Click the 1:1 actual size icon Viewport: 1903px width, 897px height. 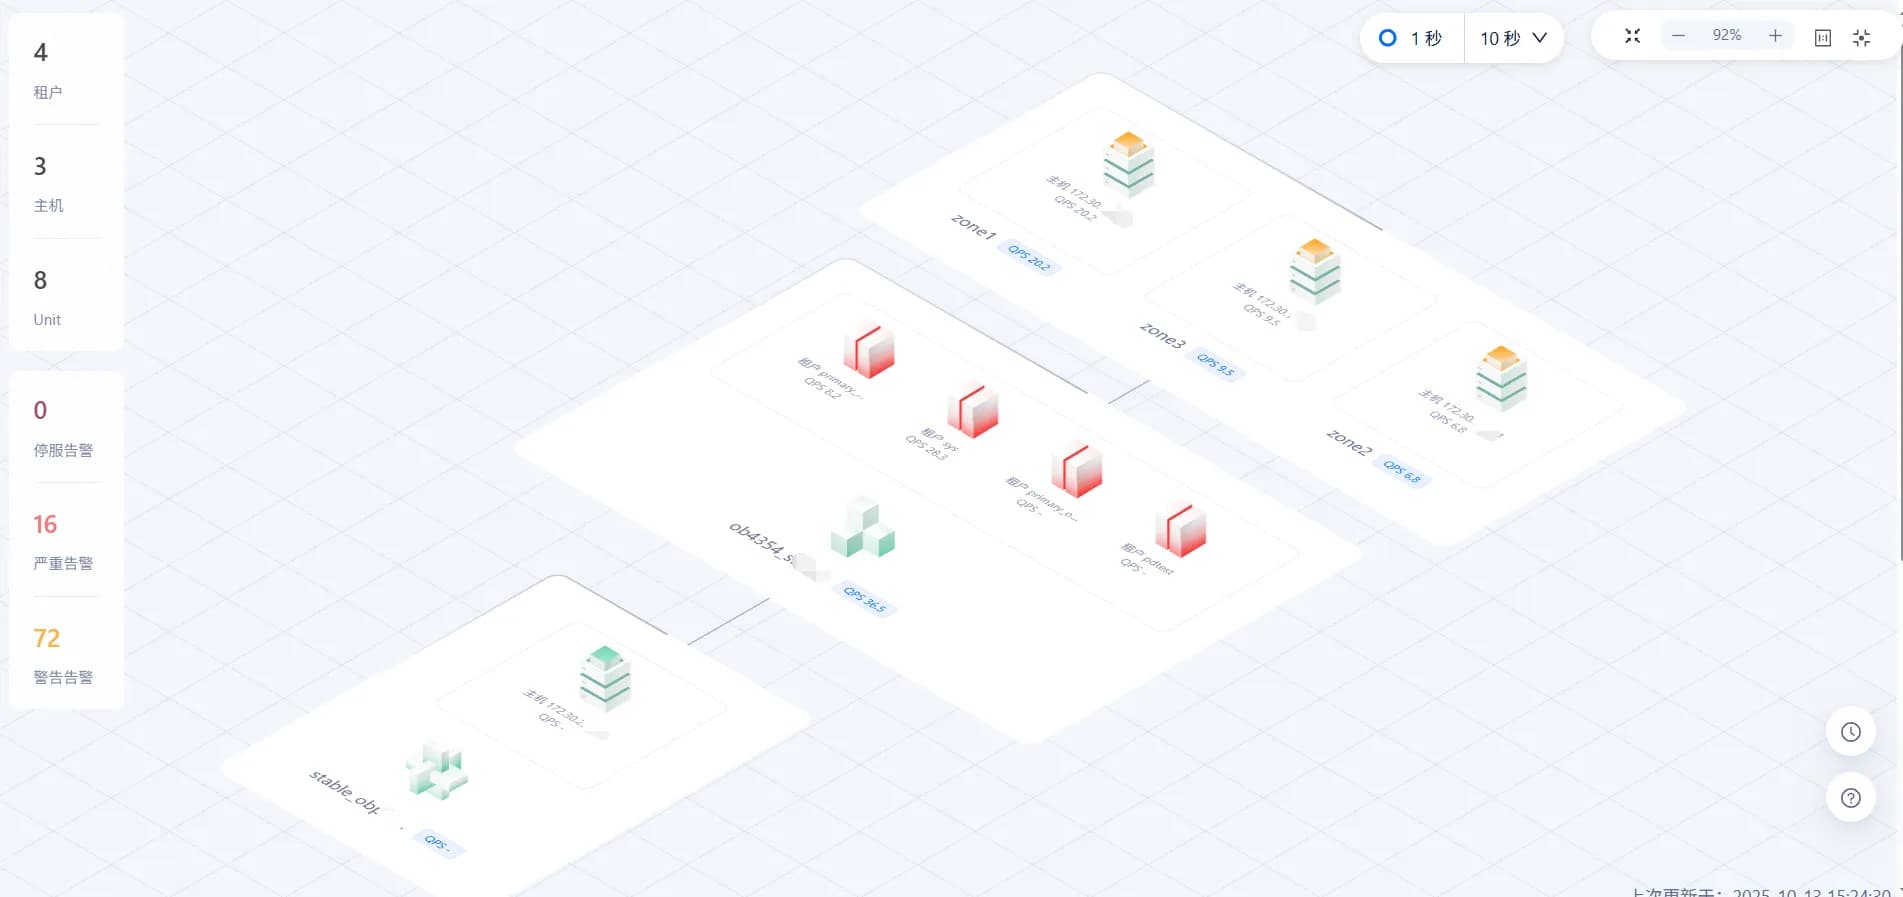tap(1822, 38)
